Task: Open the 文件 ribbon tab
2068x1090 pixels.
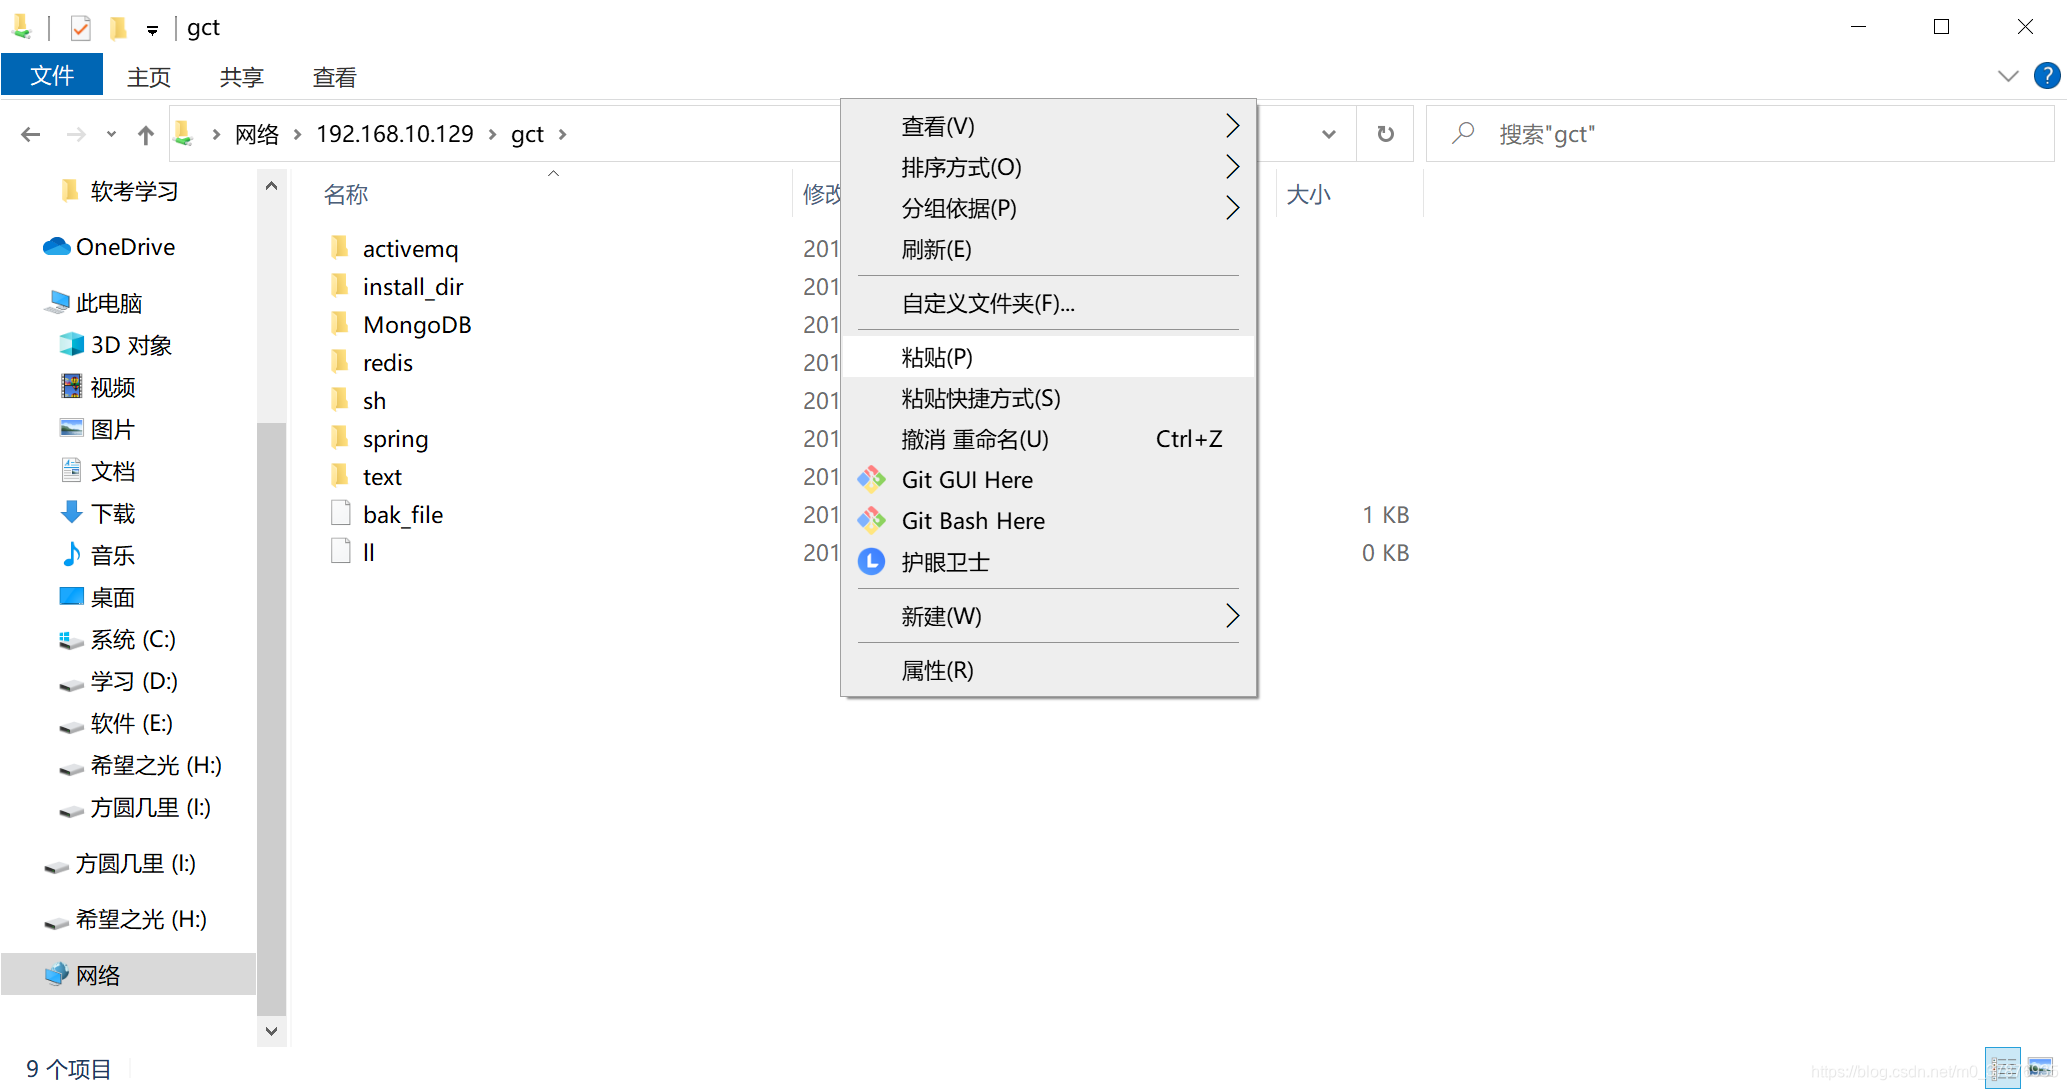Action: [52, 76]
